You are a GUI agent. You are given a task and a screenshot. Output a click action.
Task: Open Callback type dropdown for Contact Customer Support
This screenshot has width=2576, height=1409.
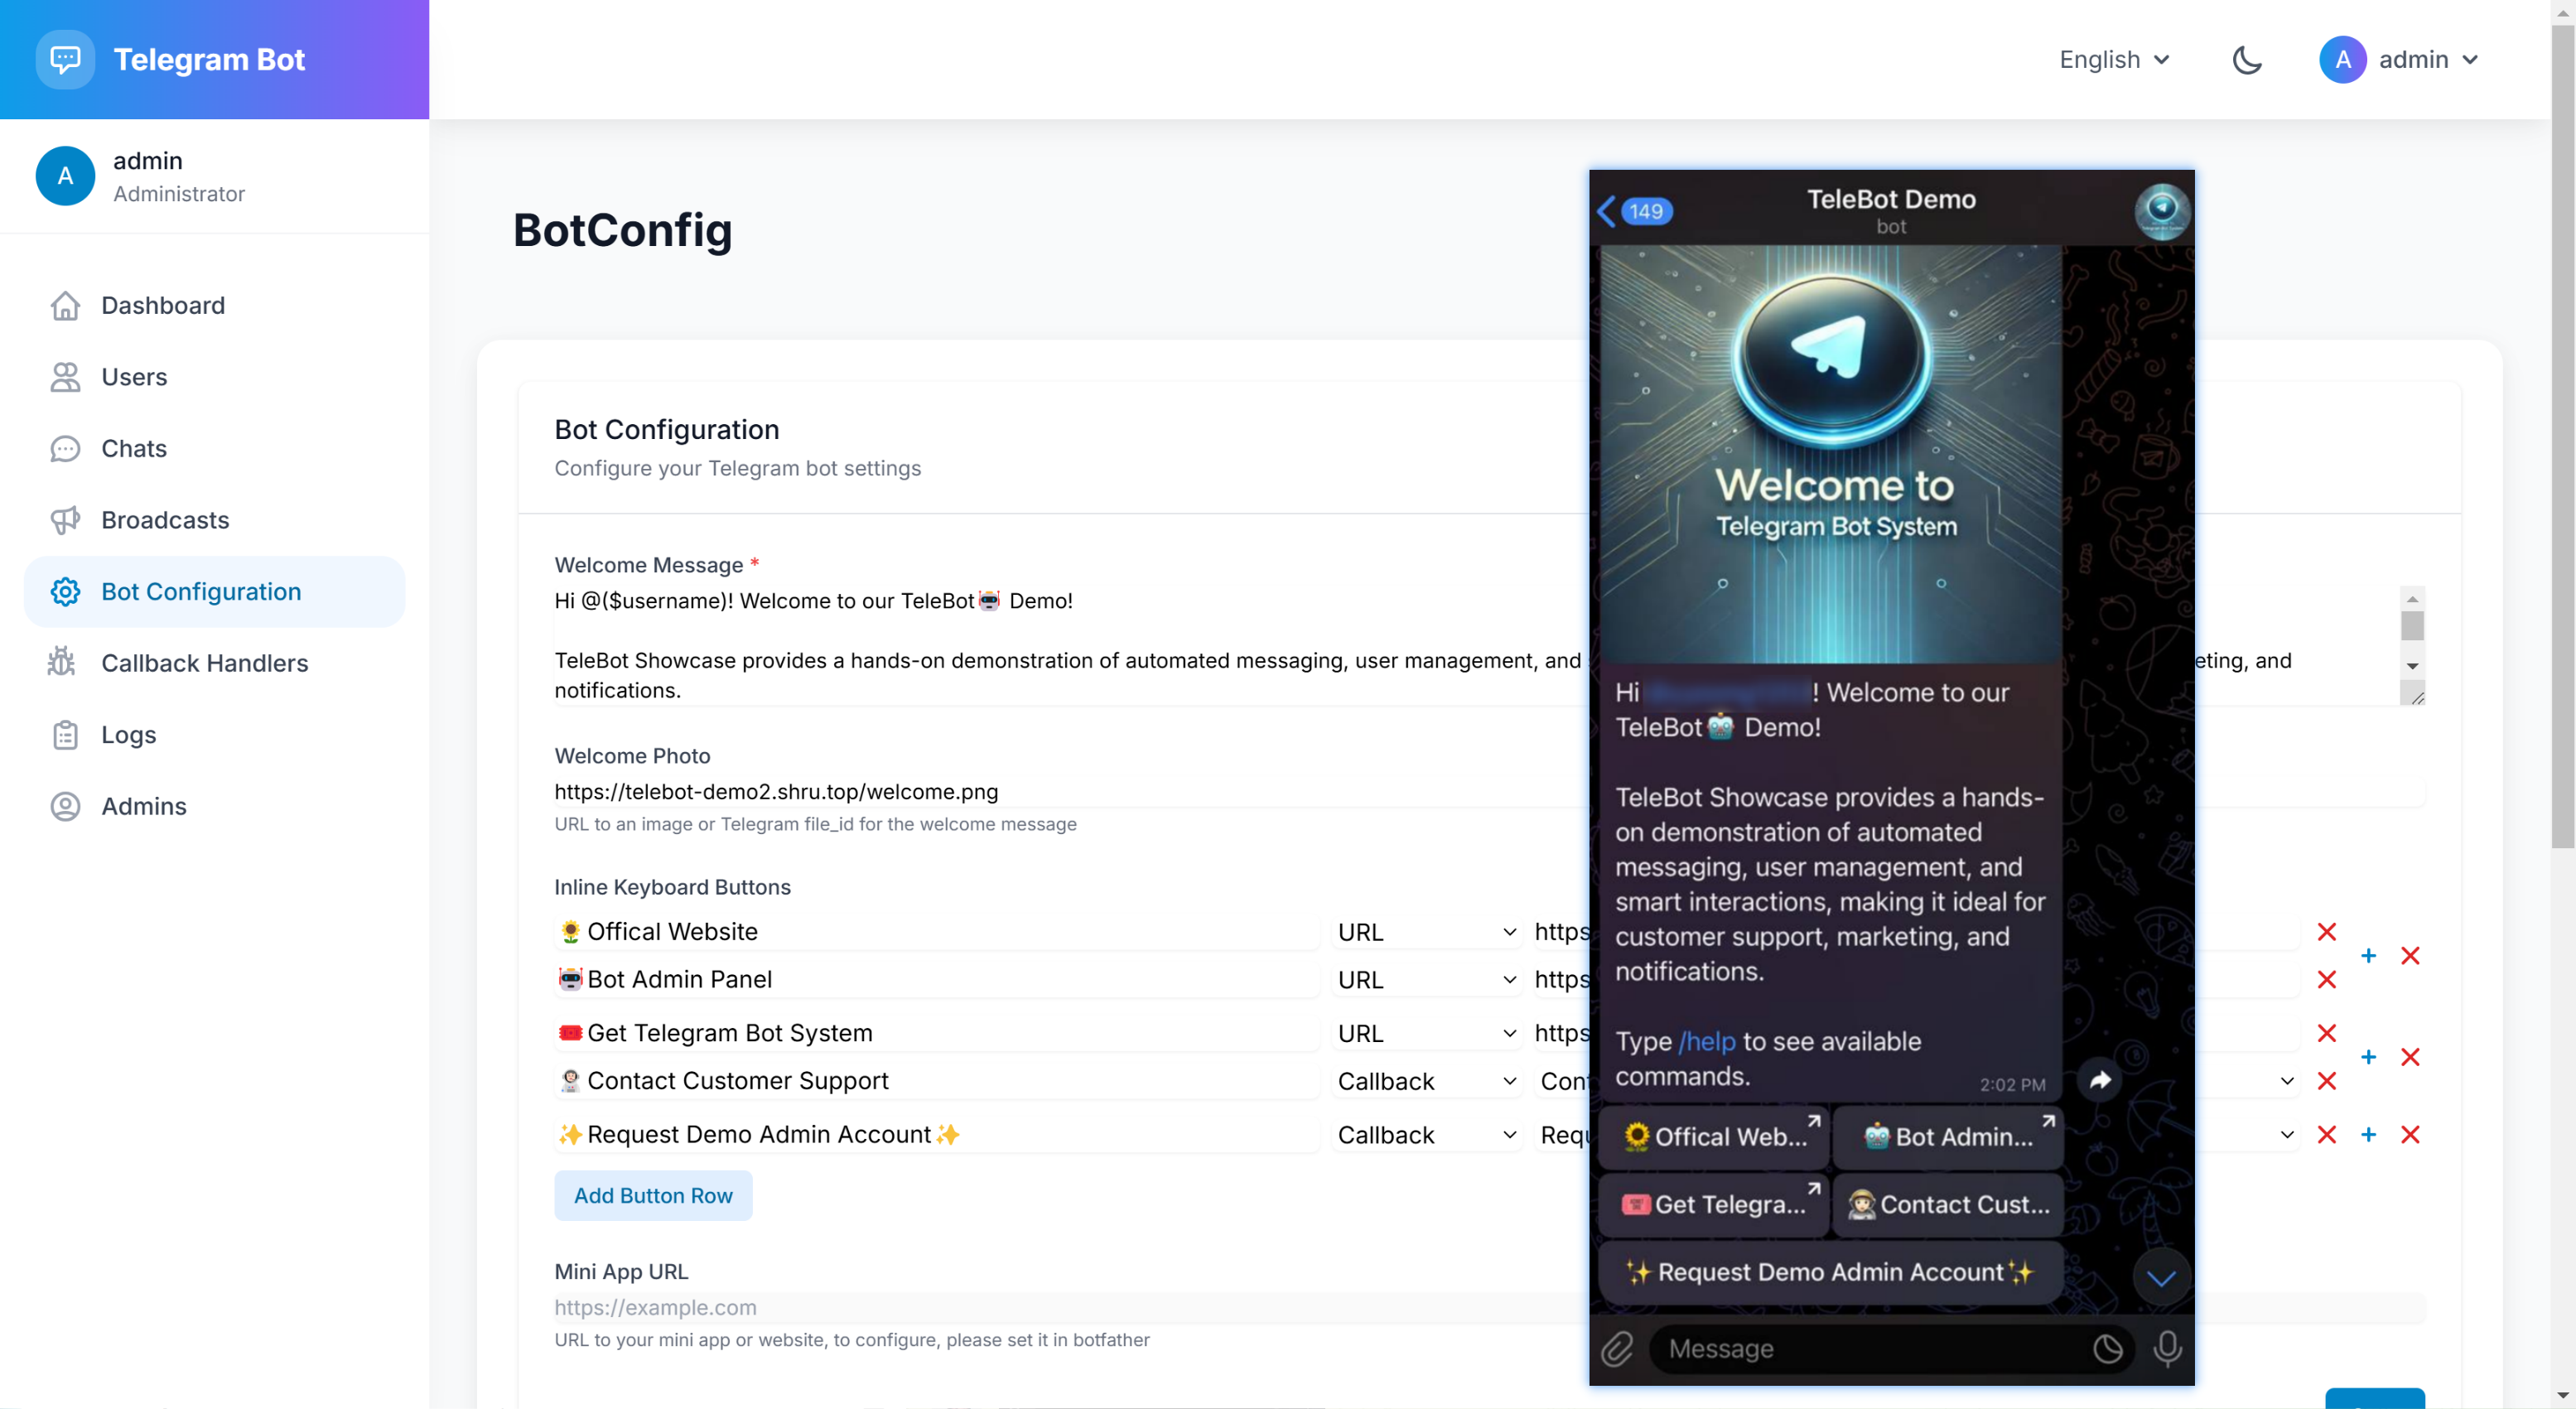point(1426,1080)
